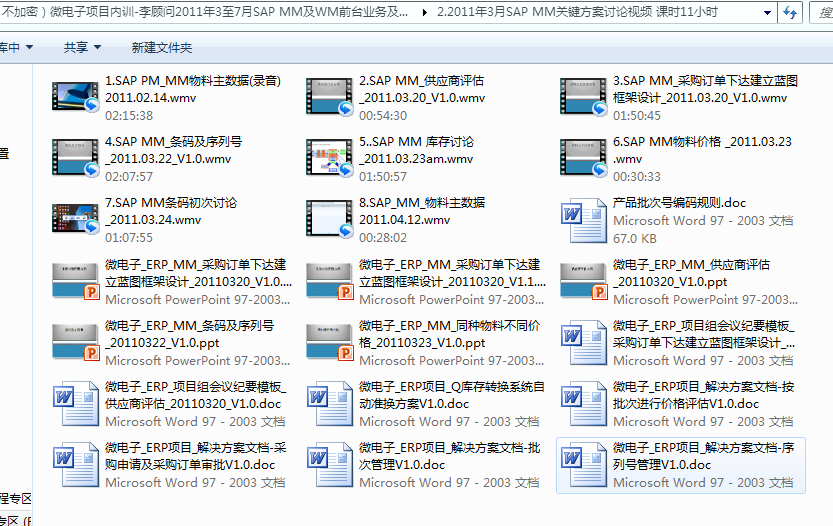This screenshot has width=833, height=526.
Task: Select video icon for 5..SAP MM 库存讨论
Action: point(329,158)
